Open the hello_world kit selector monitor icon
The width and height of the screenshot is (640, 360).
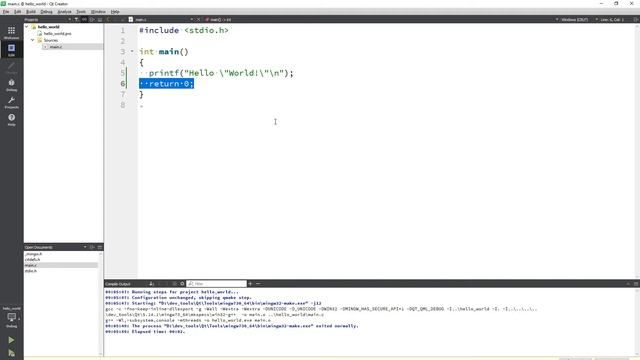click(x=11, y=317)
